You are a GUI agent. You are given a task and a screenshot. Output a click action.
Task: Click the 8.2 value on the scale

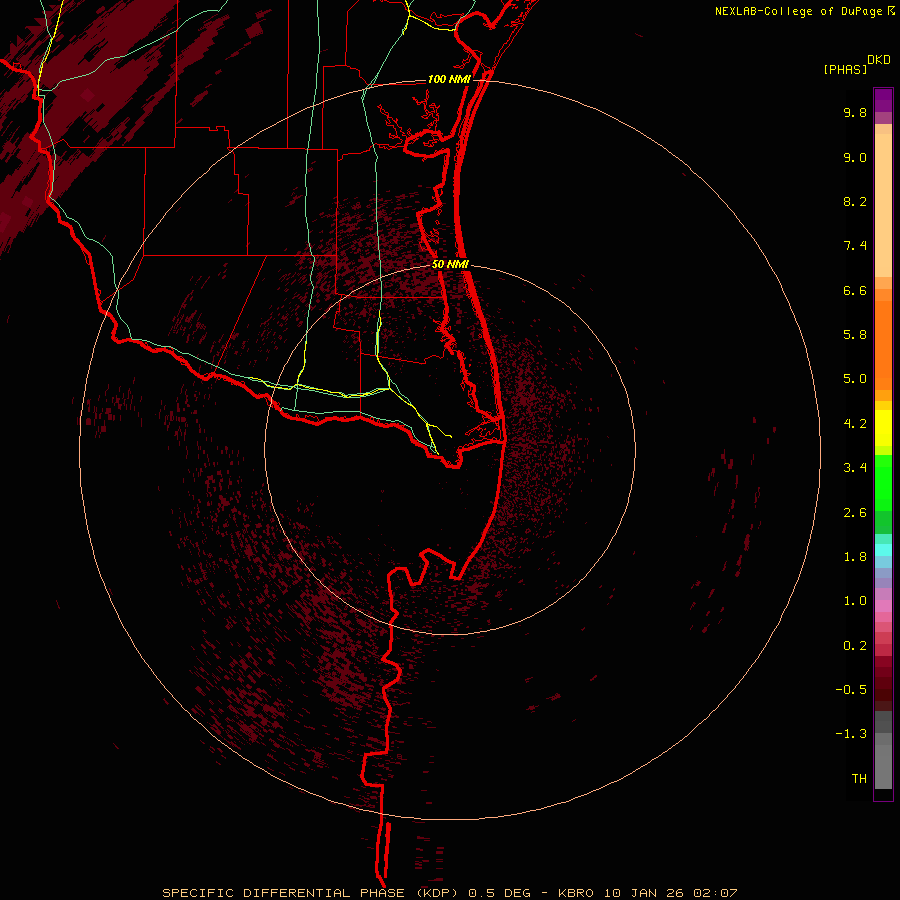click(855, 201)
